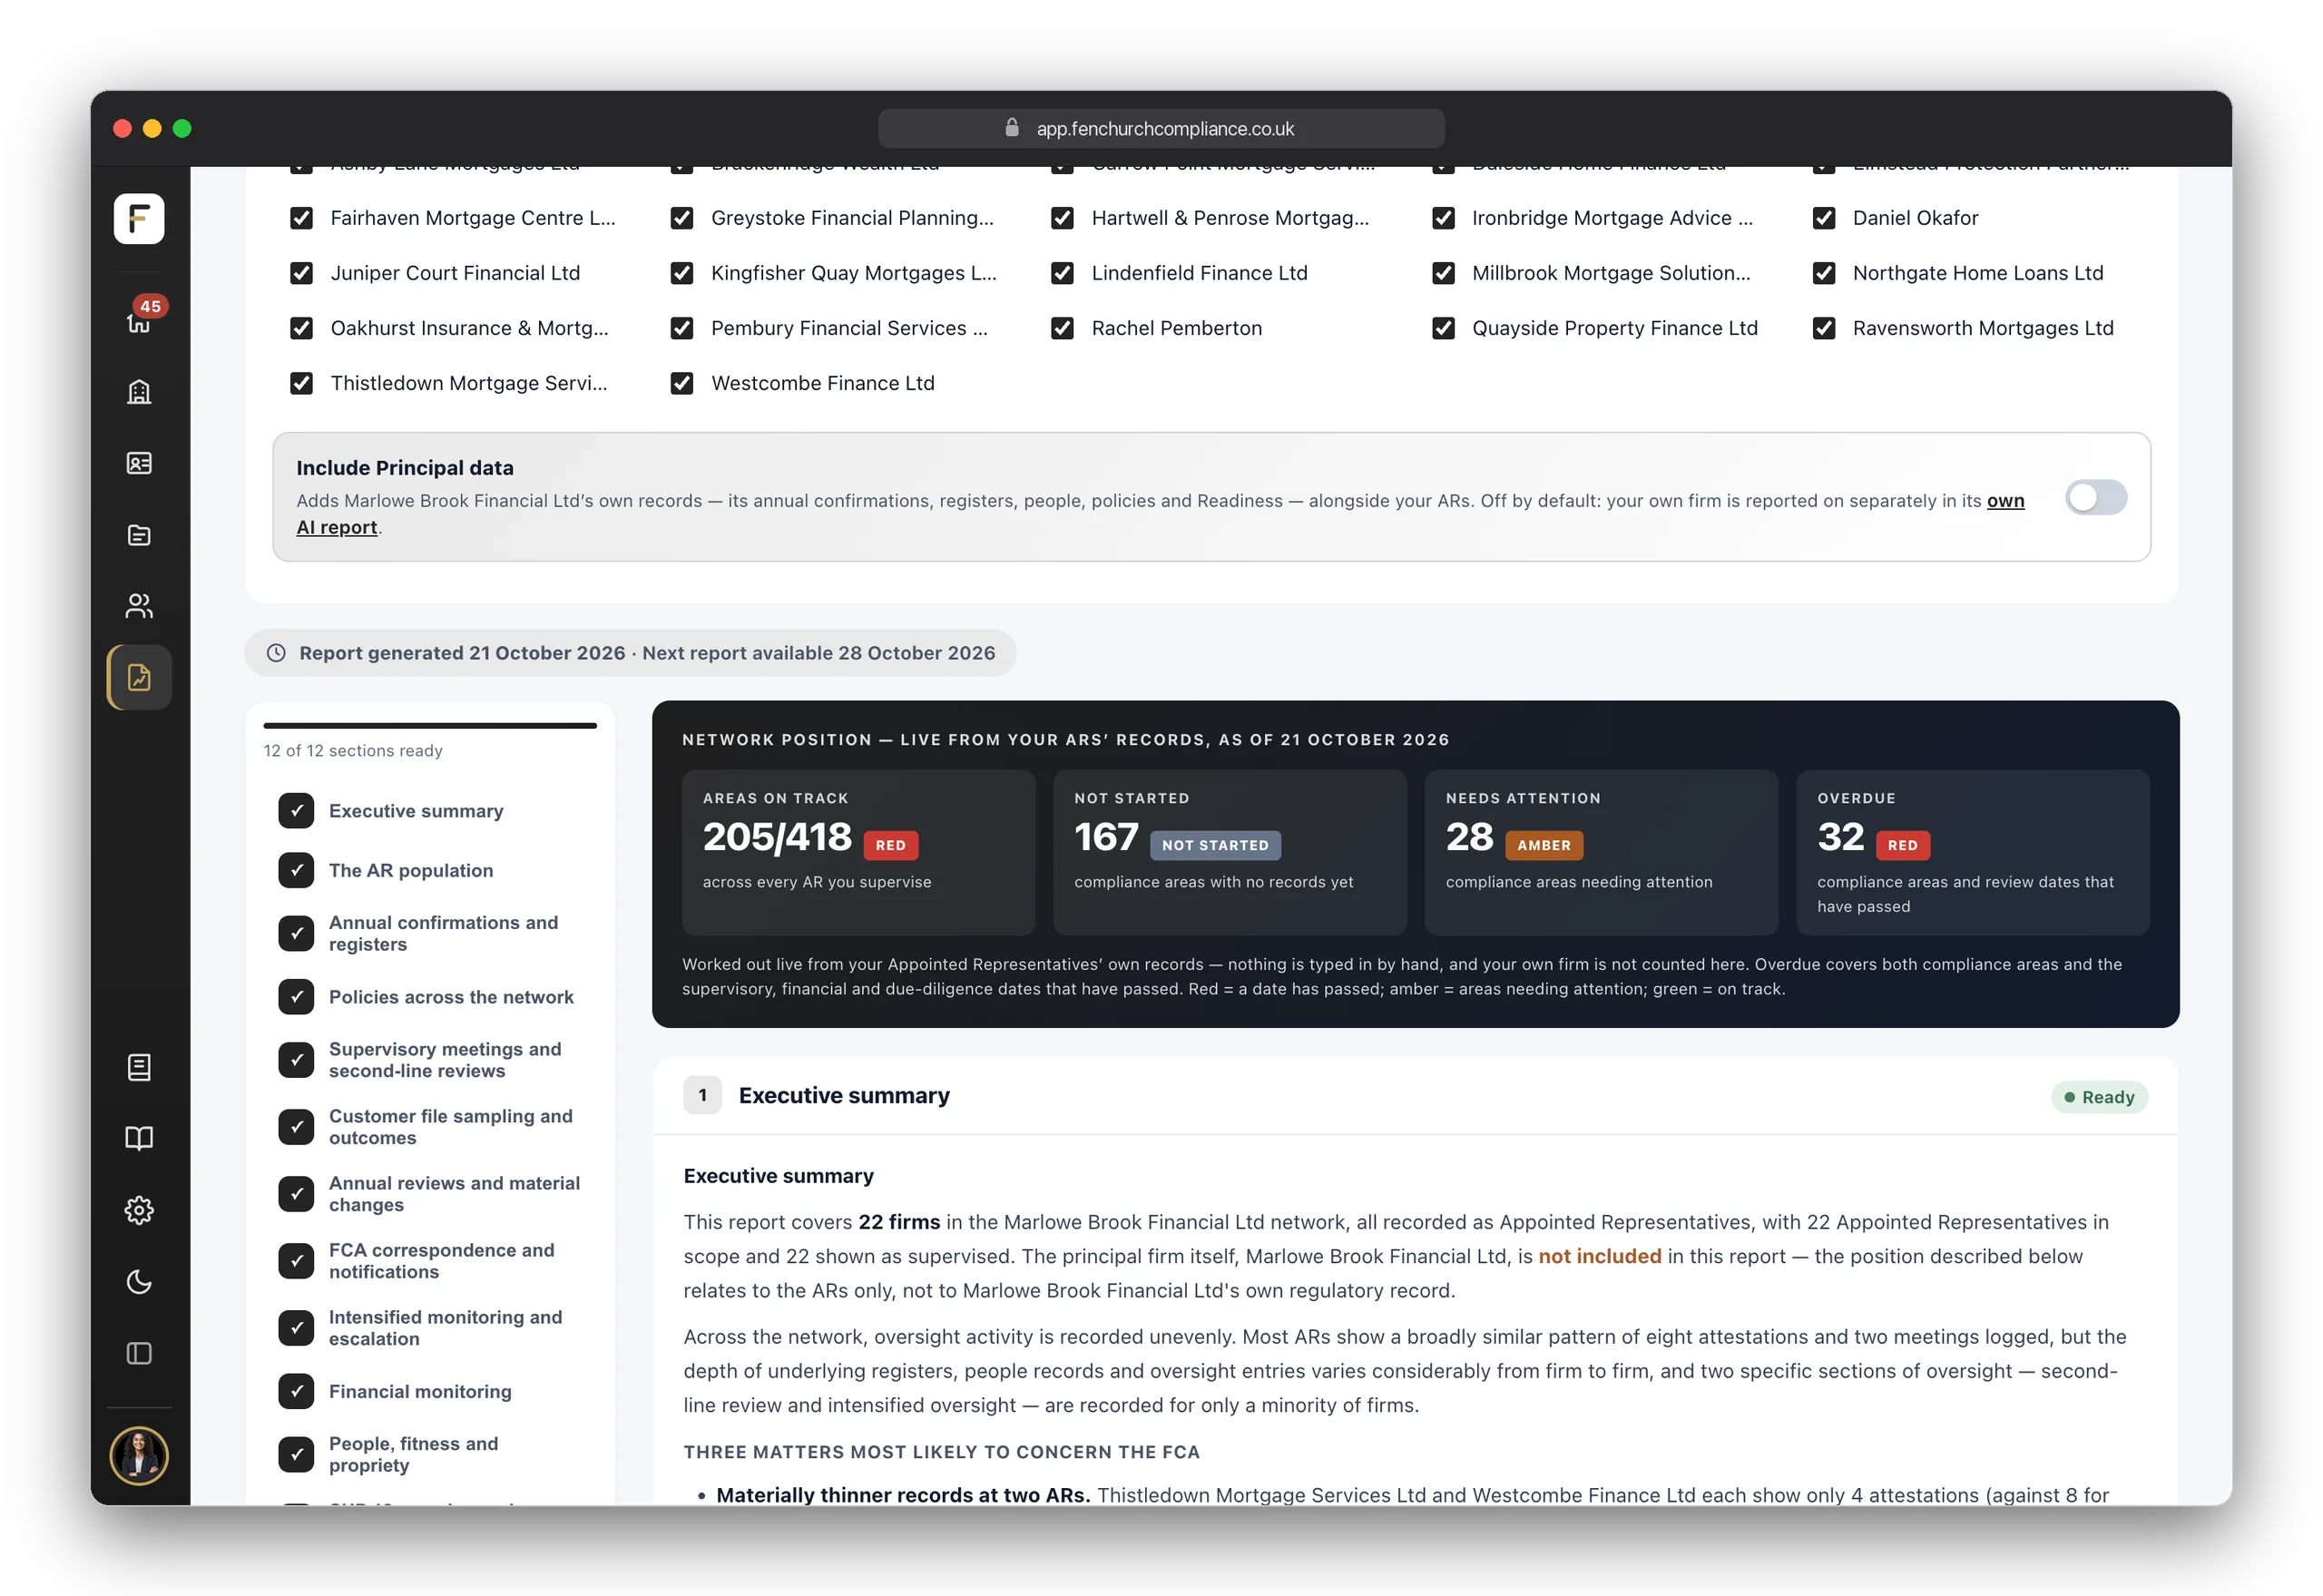The width and height of the screenshot is (2323, 1596).
Task: Open the settings gear icon in sidebar
Action: [x=139, y=1210]
